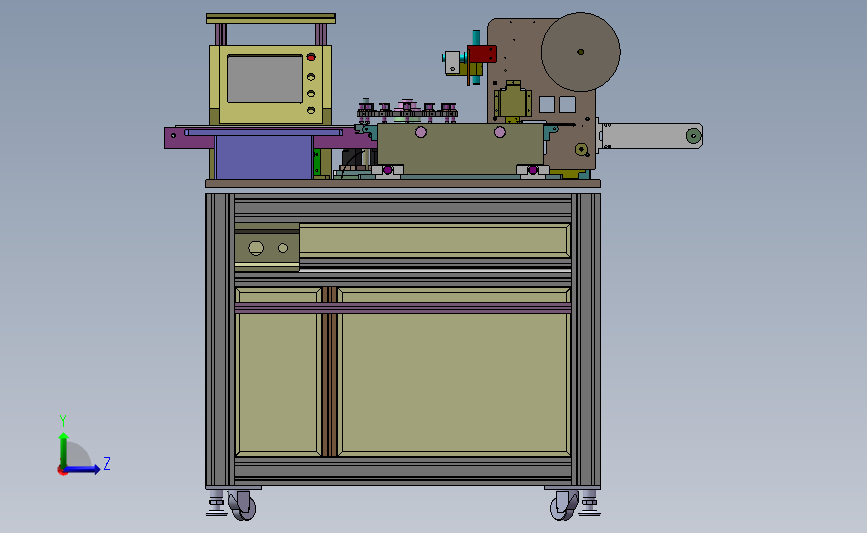The image size is (867, 533).
Task: Select the blue box under purple conveyor
Action: (x=264, y=157)
